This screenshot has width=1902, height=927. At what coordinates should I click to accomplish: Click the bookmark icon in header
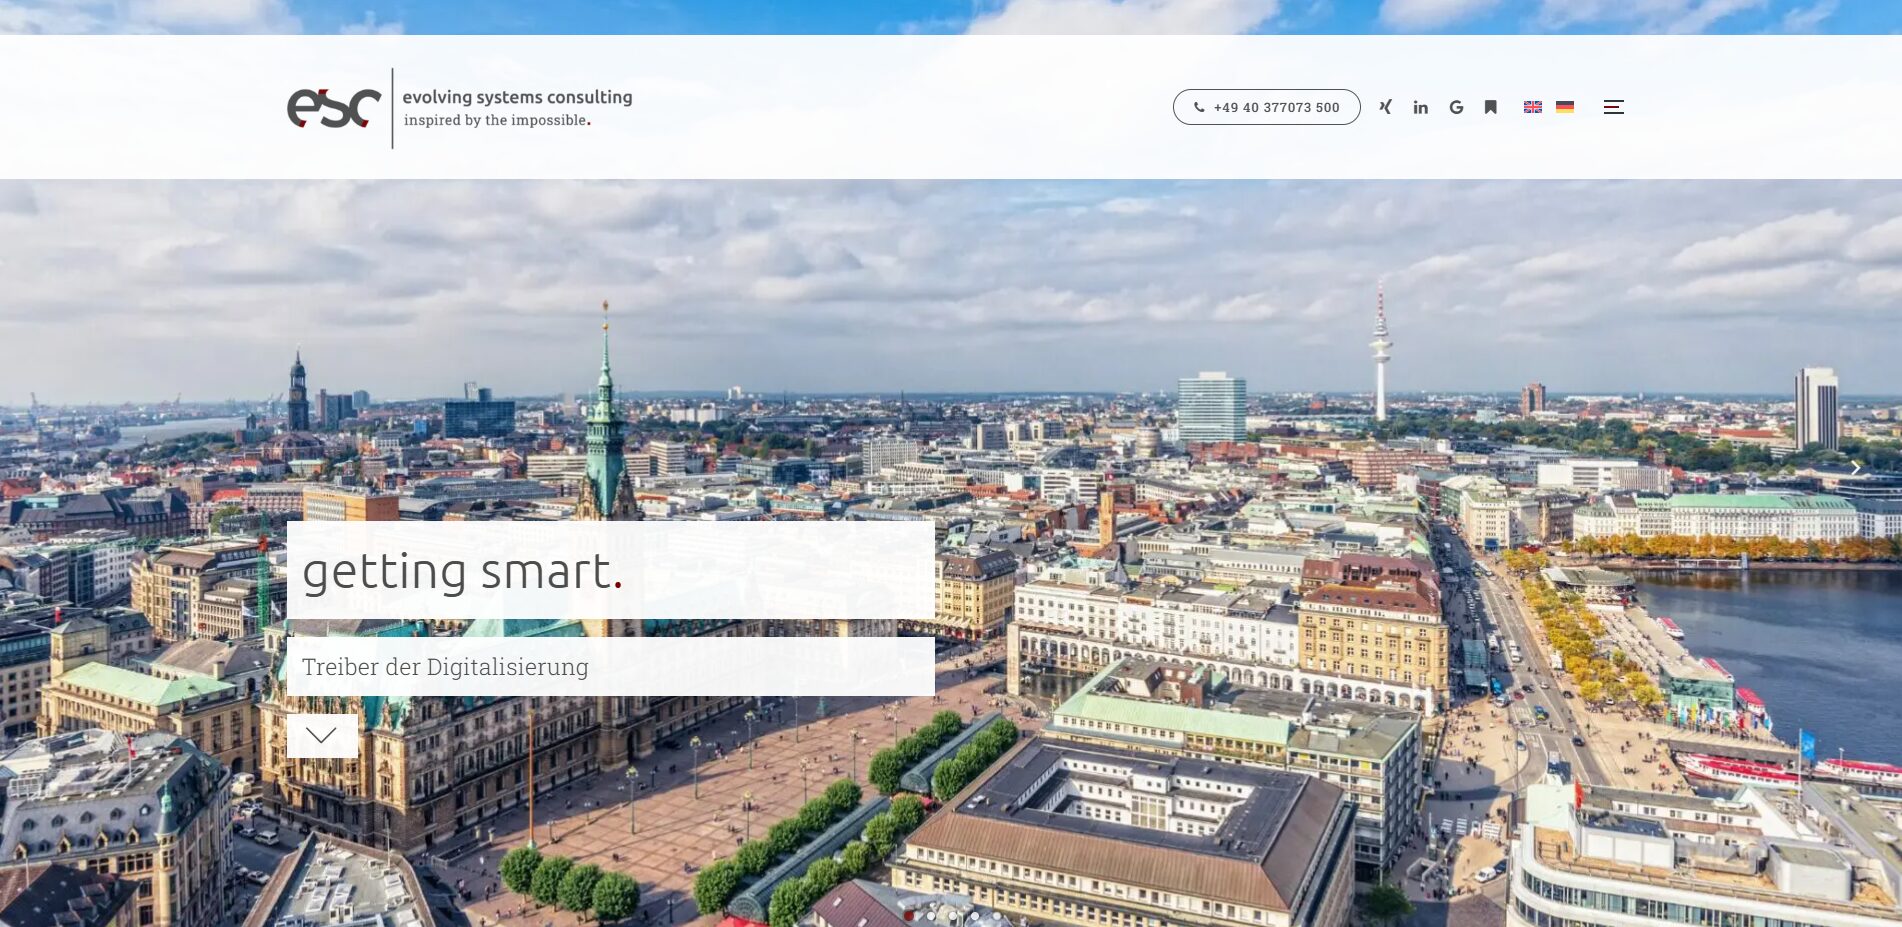click(x=1490, y=107)
